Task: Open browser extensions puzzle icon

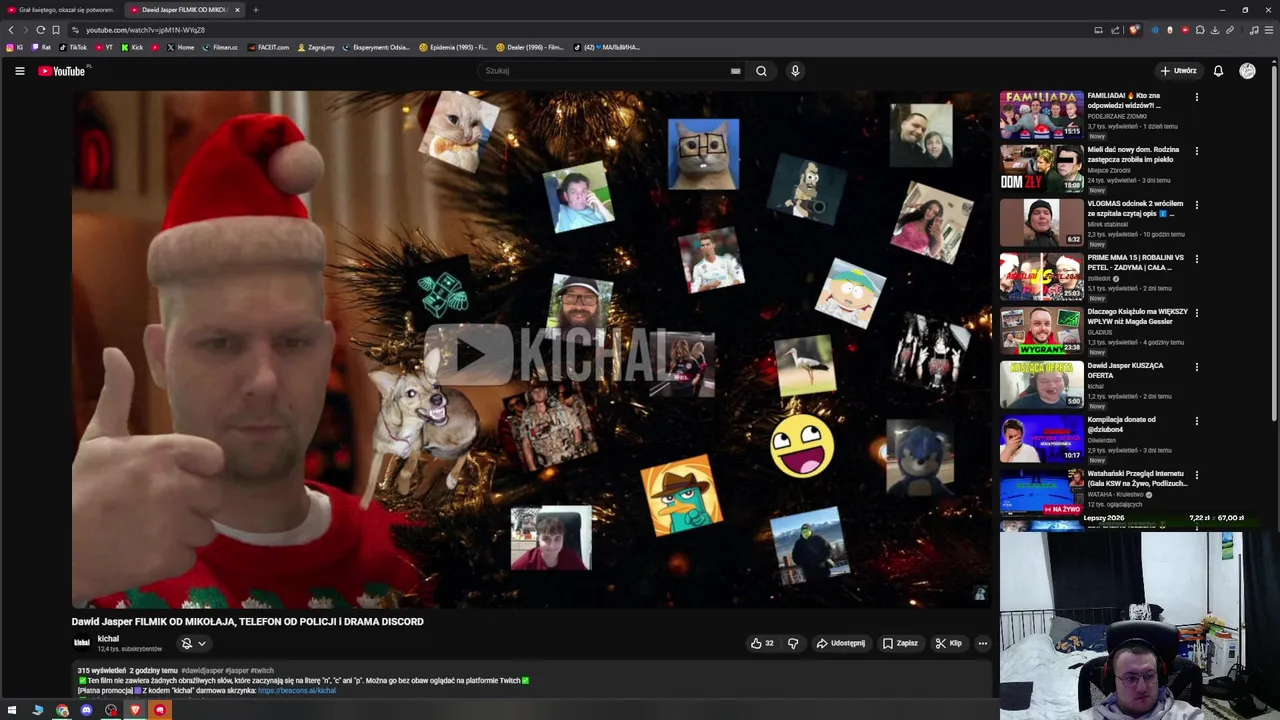Action: tap(1200, 30)
